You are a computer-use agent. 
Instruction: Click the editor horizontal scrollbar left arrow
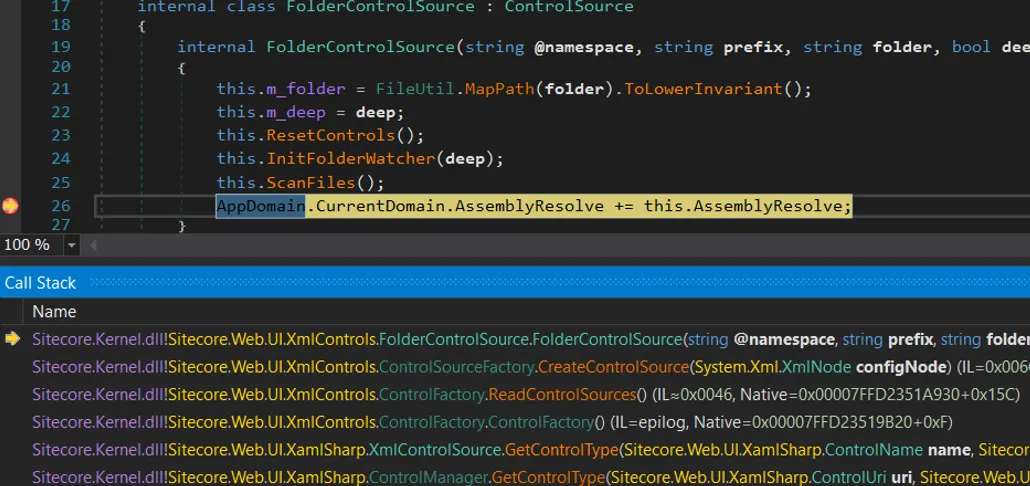[x=95, y=245]
